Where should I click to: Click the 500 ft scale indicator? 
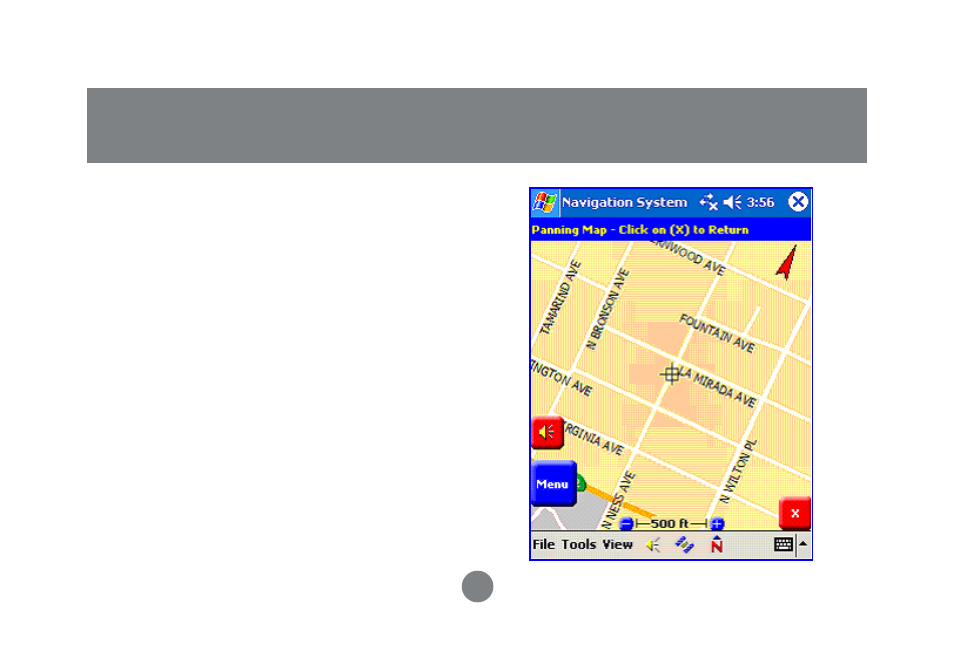pos(671,523)
